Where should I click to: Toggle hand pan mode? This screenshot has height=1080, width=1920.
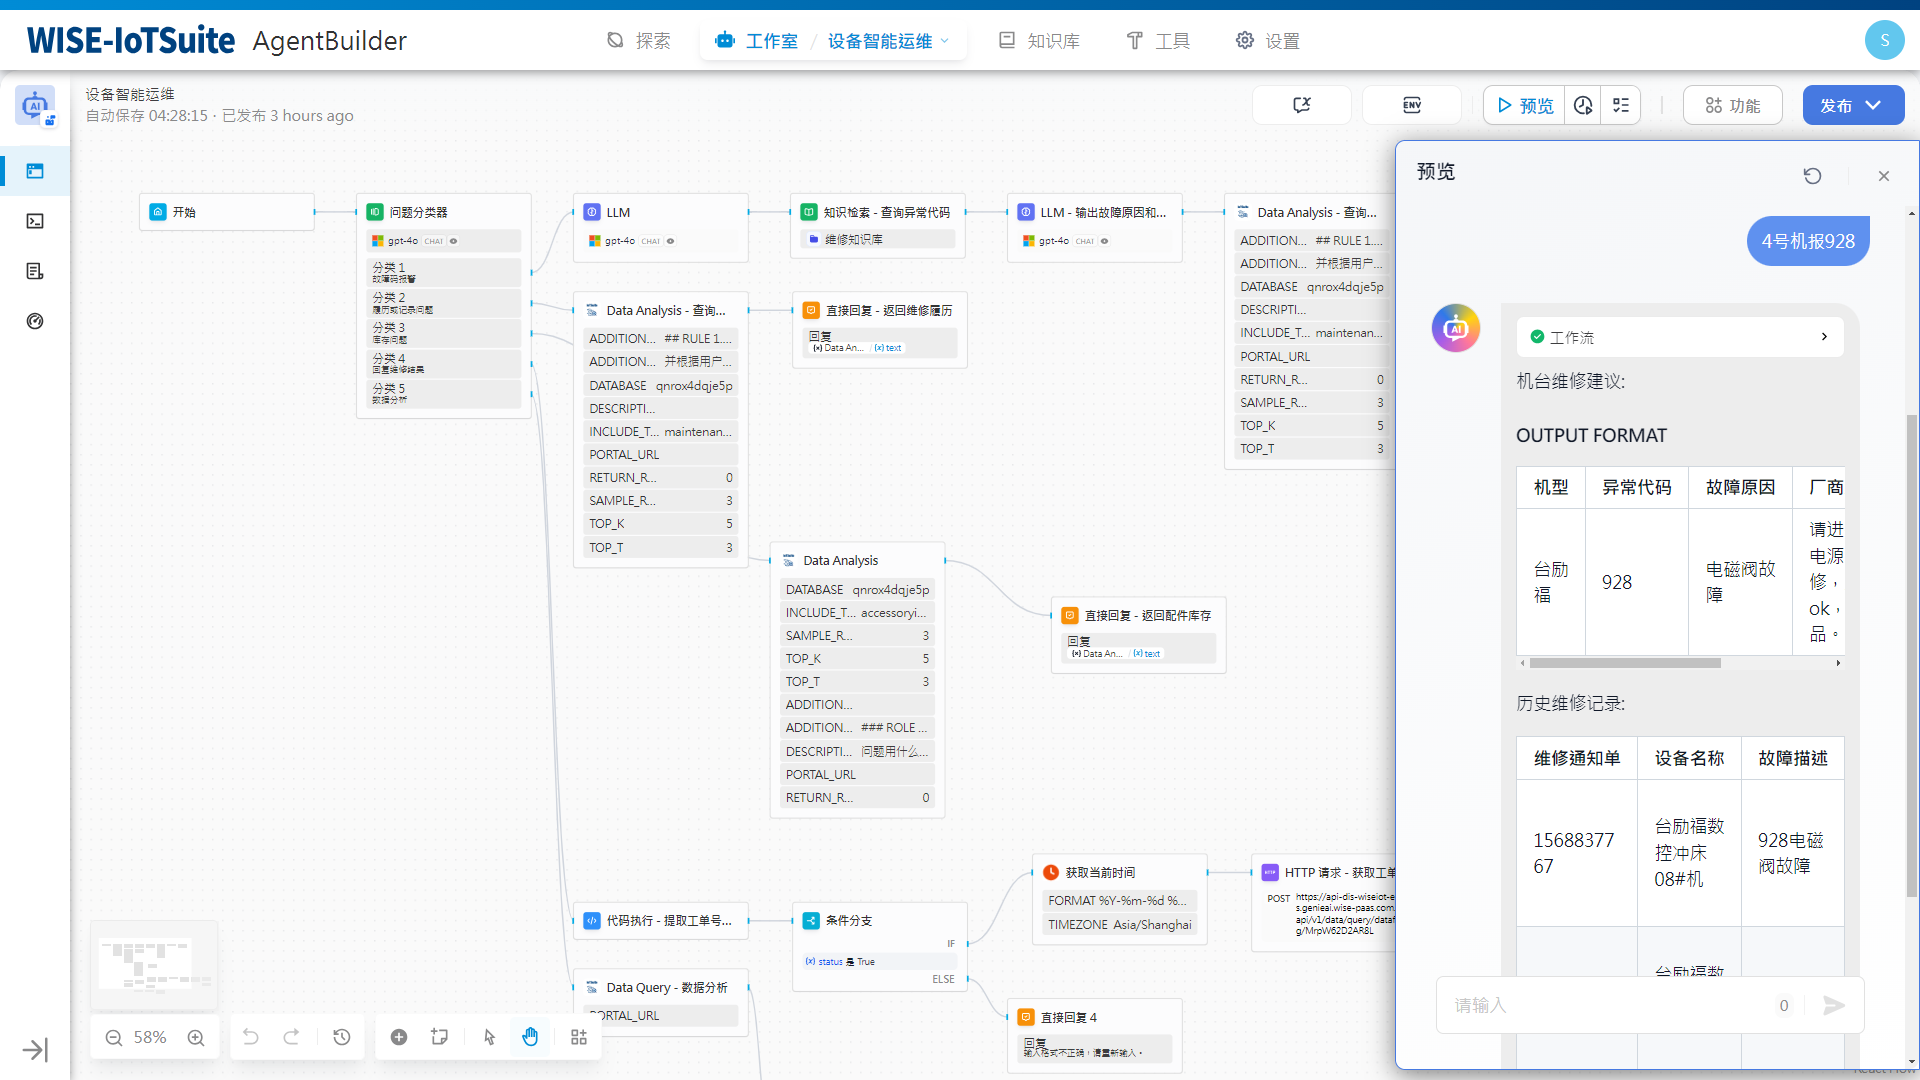click(x=530, y=1037)
